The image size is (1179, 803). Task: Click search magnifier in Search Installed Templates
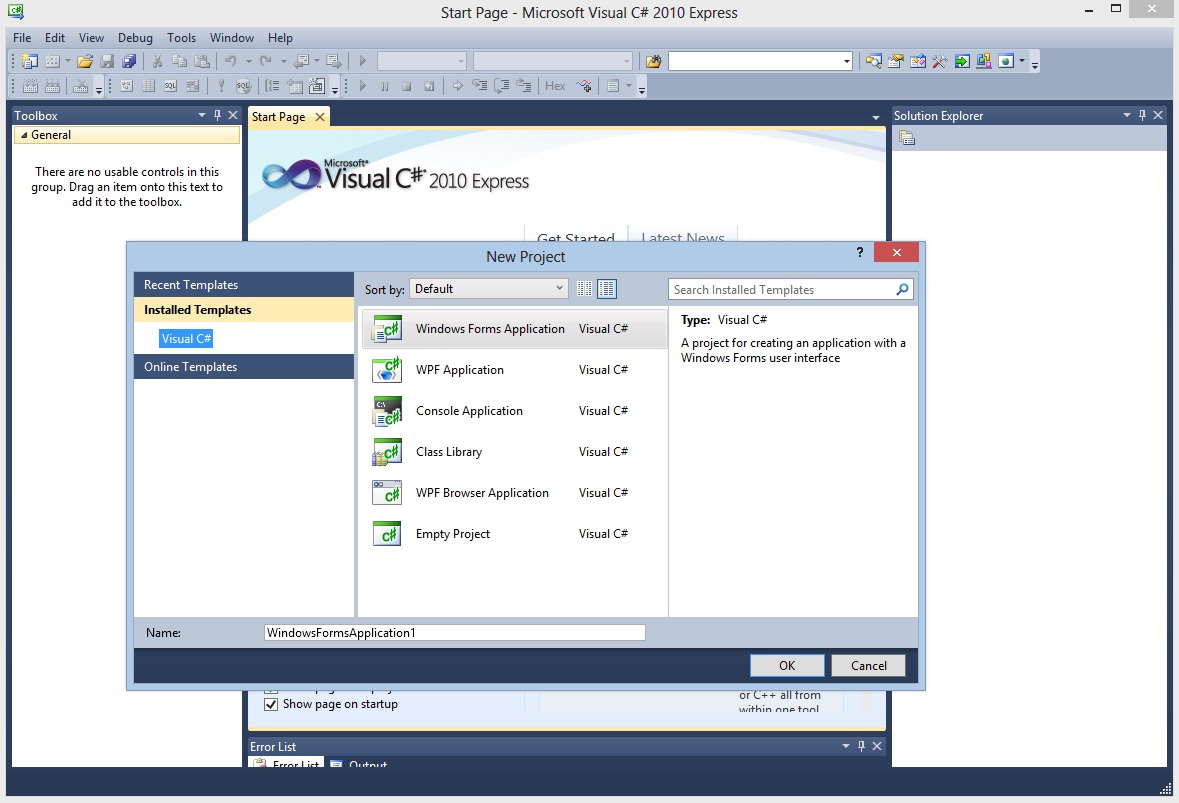[x=902, y=289]
